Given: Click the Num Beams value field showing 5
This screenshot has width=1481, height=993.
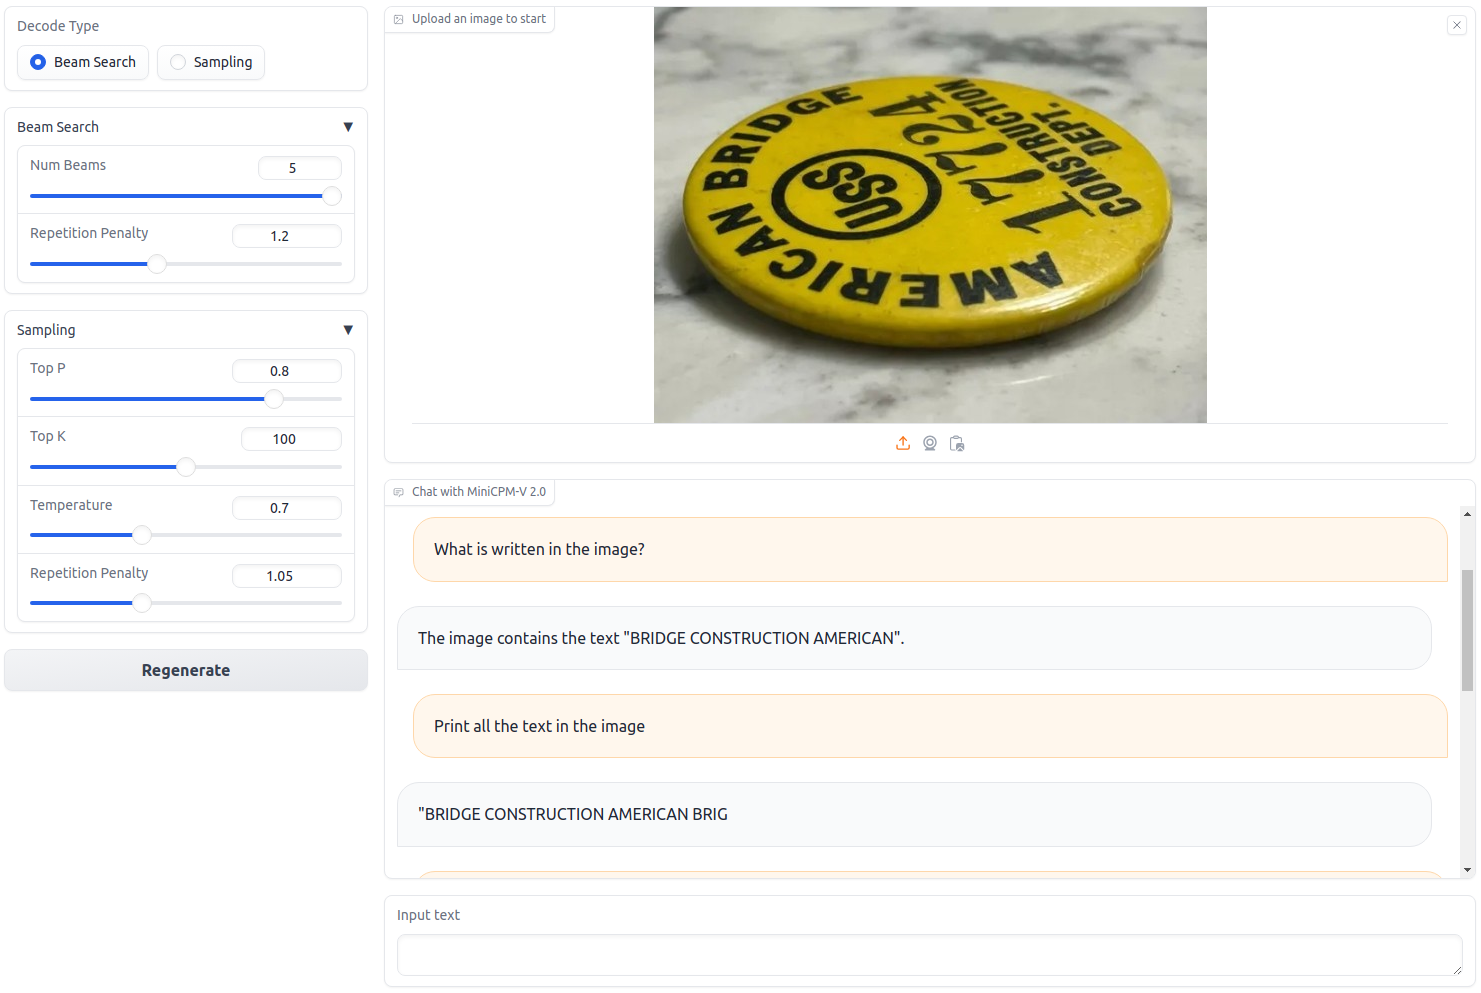Looking at the screenshot, I should pos(300,168).
